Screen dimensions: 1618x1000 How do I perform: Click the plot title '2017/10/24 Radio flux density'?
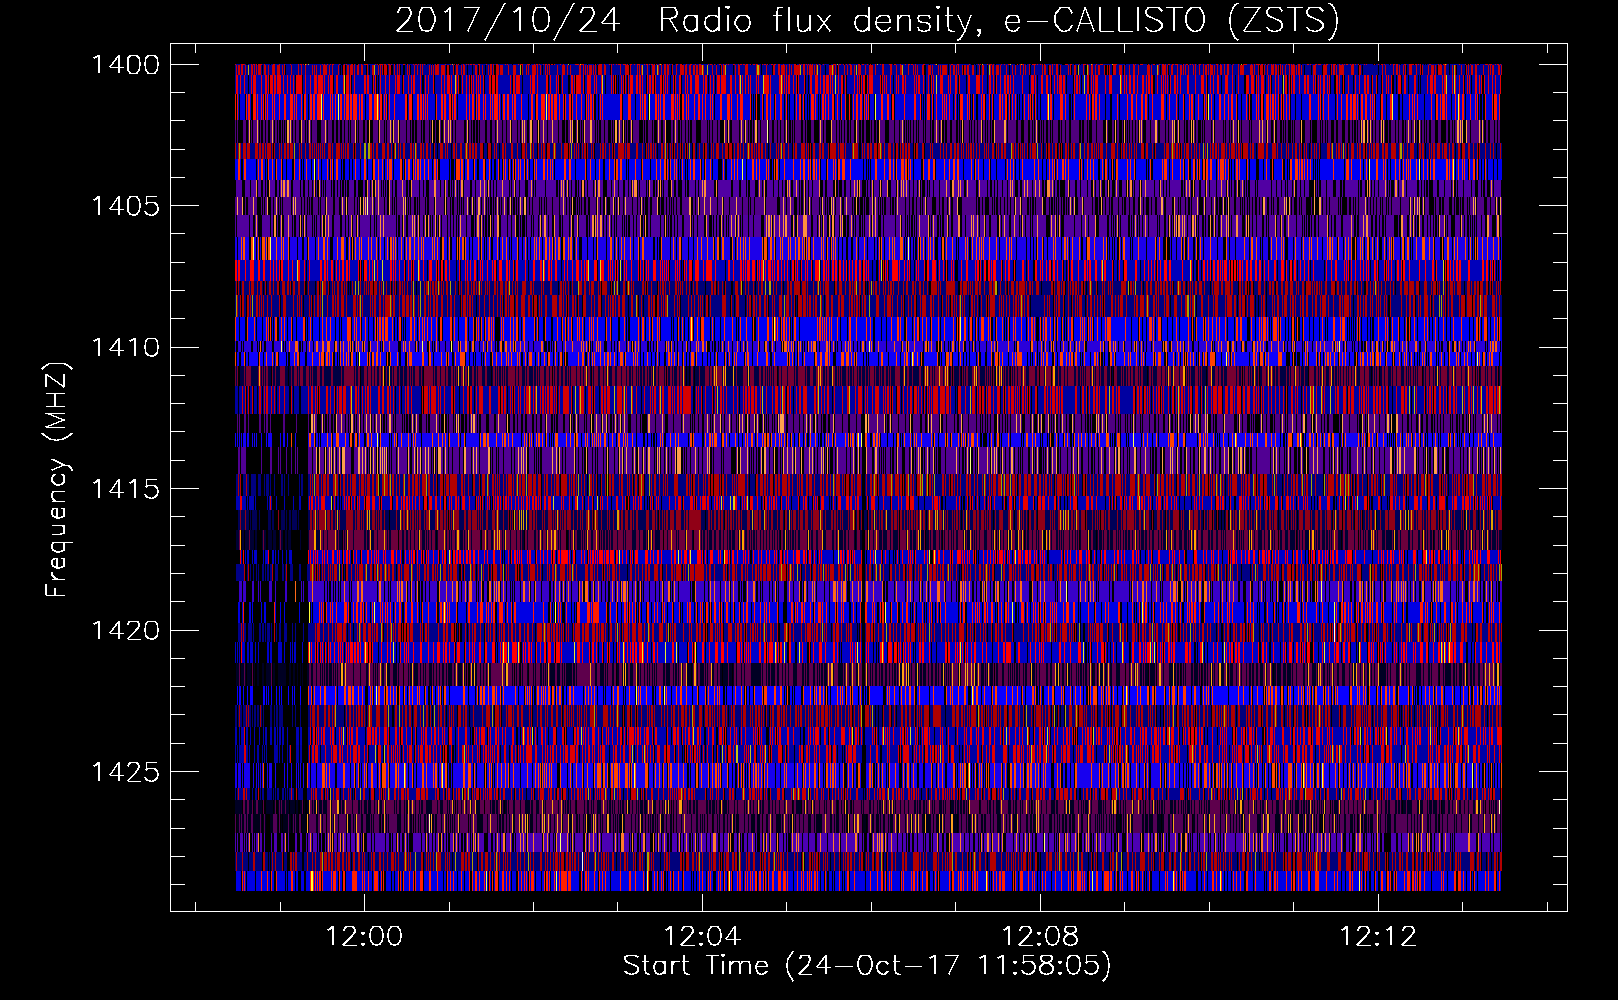tap(867, 20)
